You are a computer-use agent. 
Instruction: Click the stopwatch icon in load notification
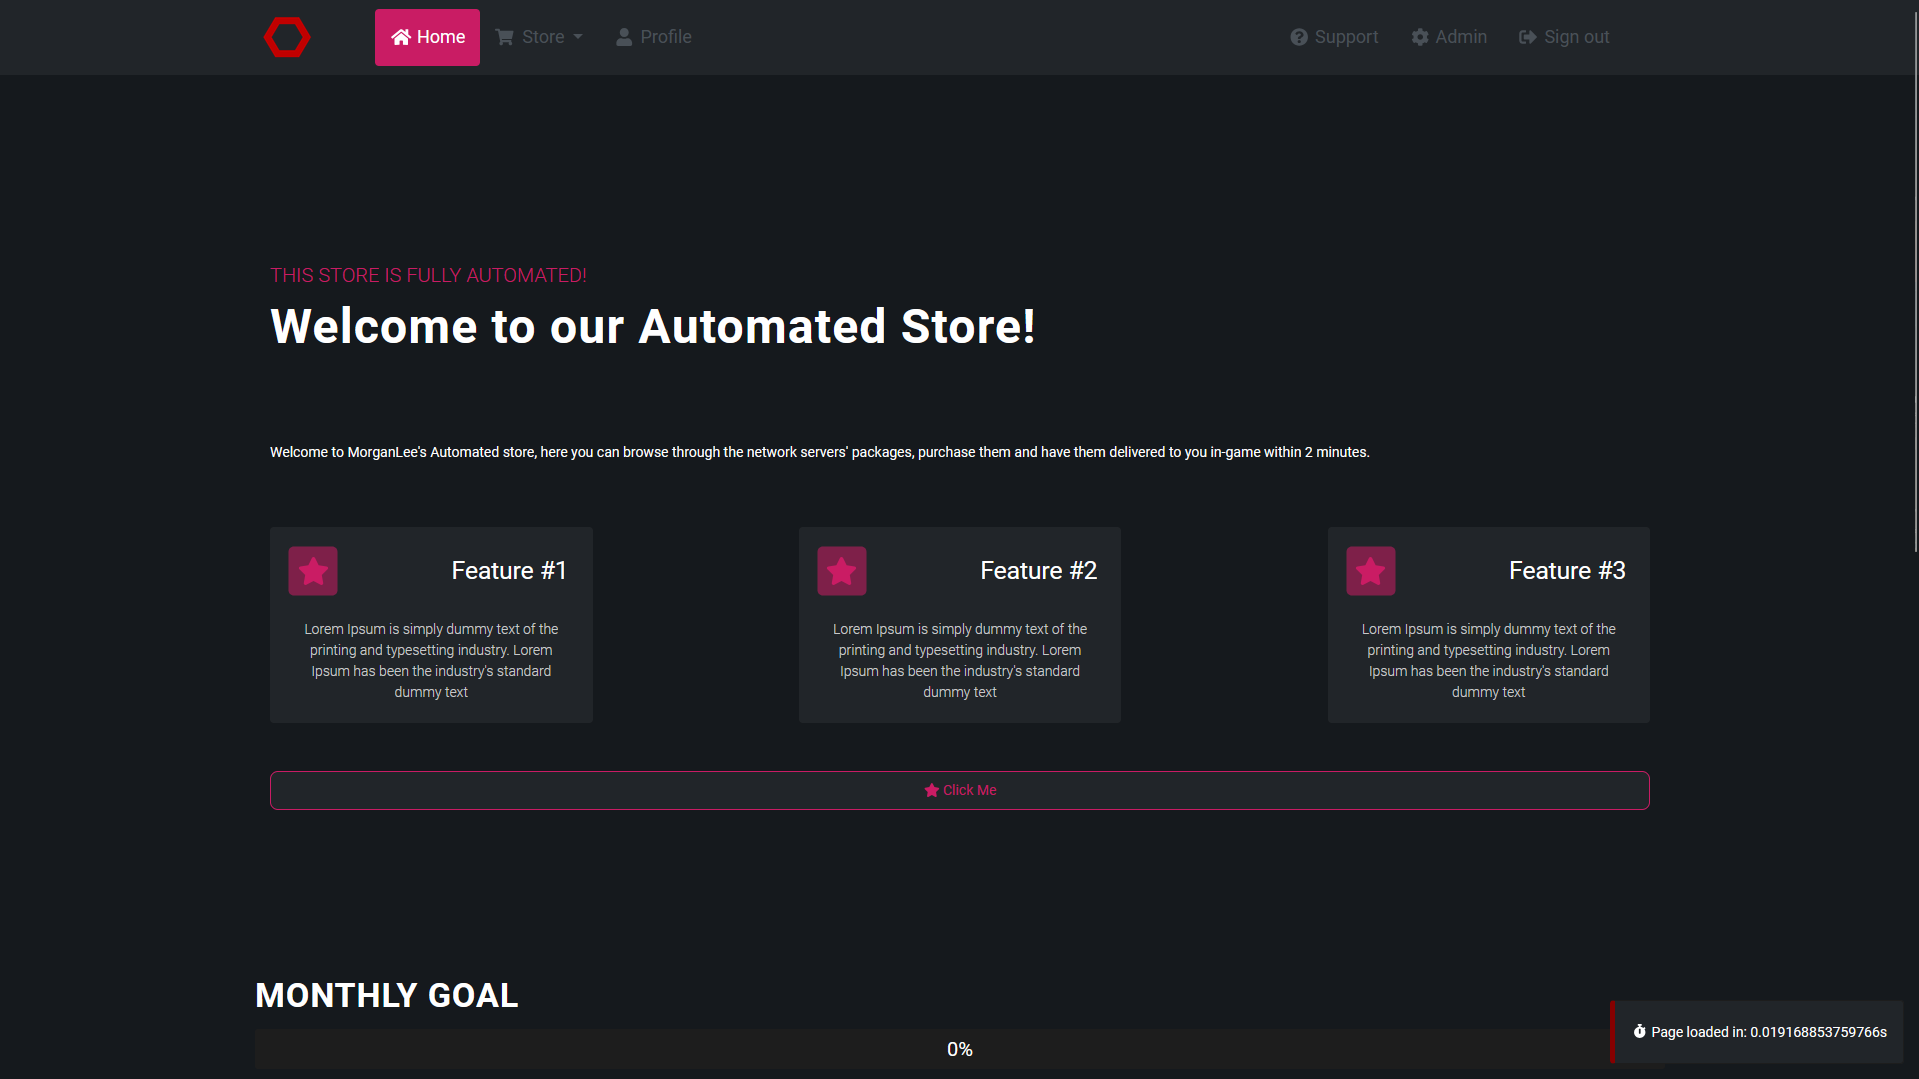[x=1639, y=1032]
